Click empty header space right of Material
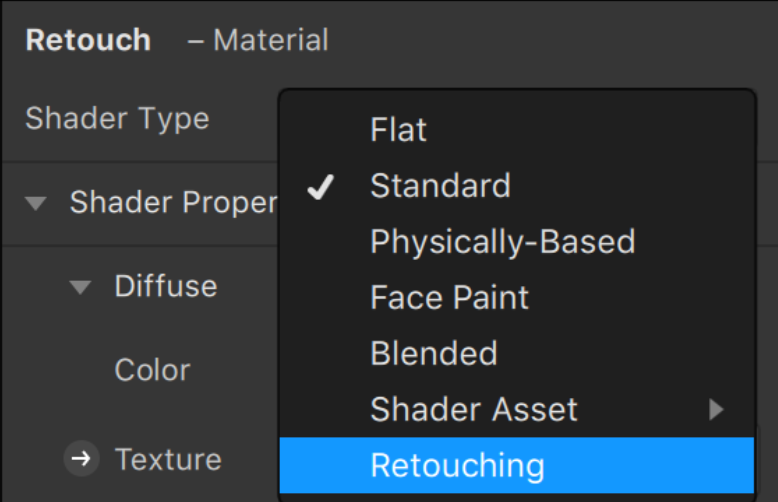The width and height of the screenshot is (778, 502). tap(546, 40)
